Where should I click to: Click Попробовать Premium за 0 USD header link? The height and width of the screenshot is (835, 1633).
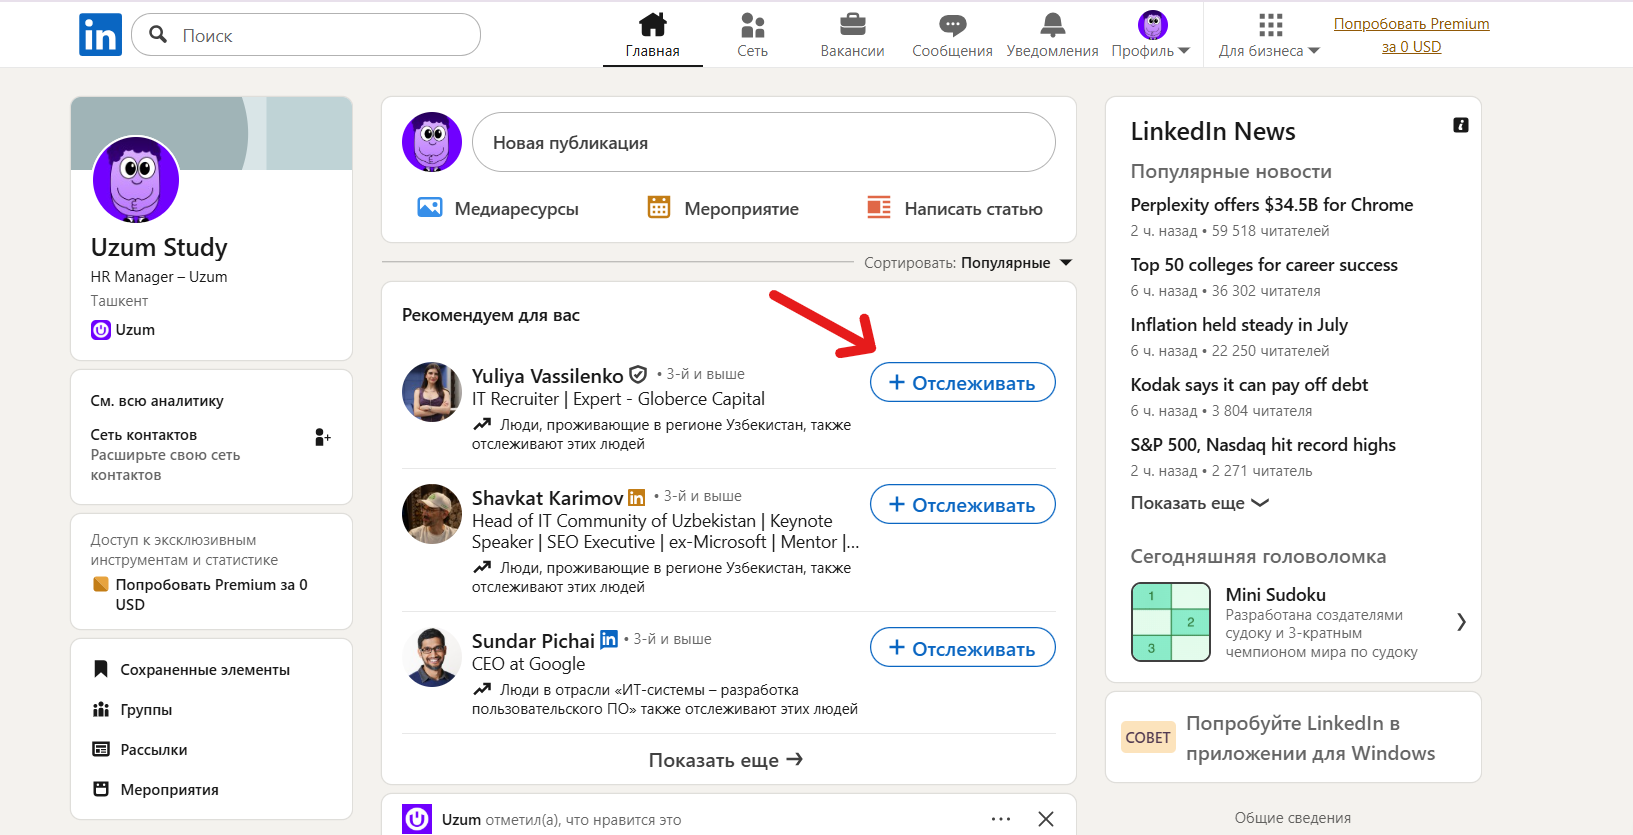pos(1411,35)
